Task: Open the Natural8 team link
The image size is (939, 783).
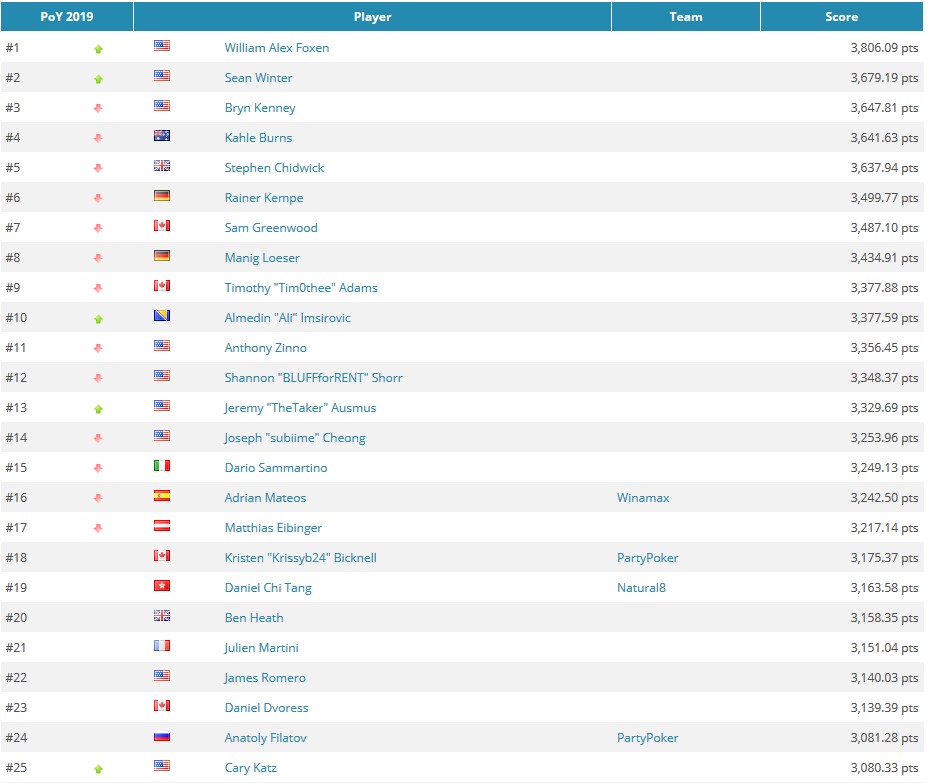Action: point(641,588)
